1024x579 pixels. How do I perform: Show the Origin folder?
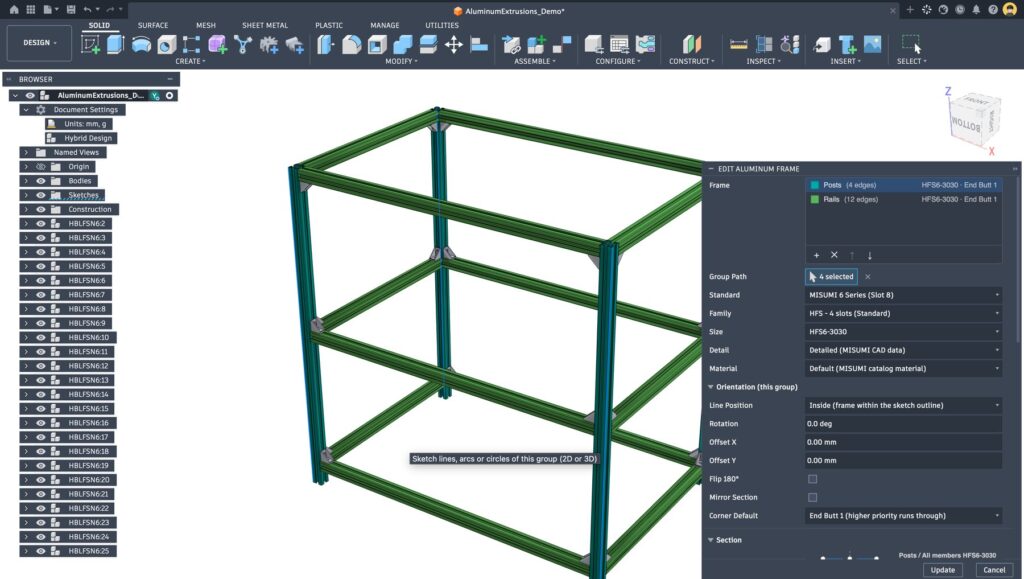pos(40,166)
